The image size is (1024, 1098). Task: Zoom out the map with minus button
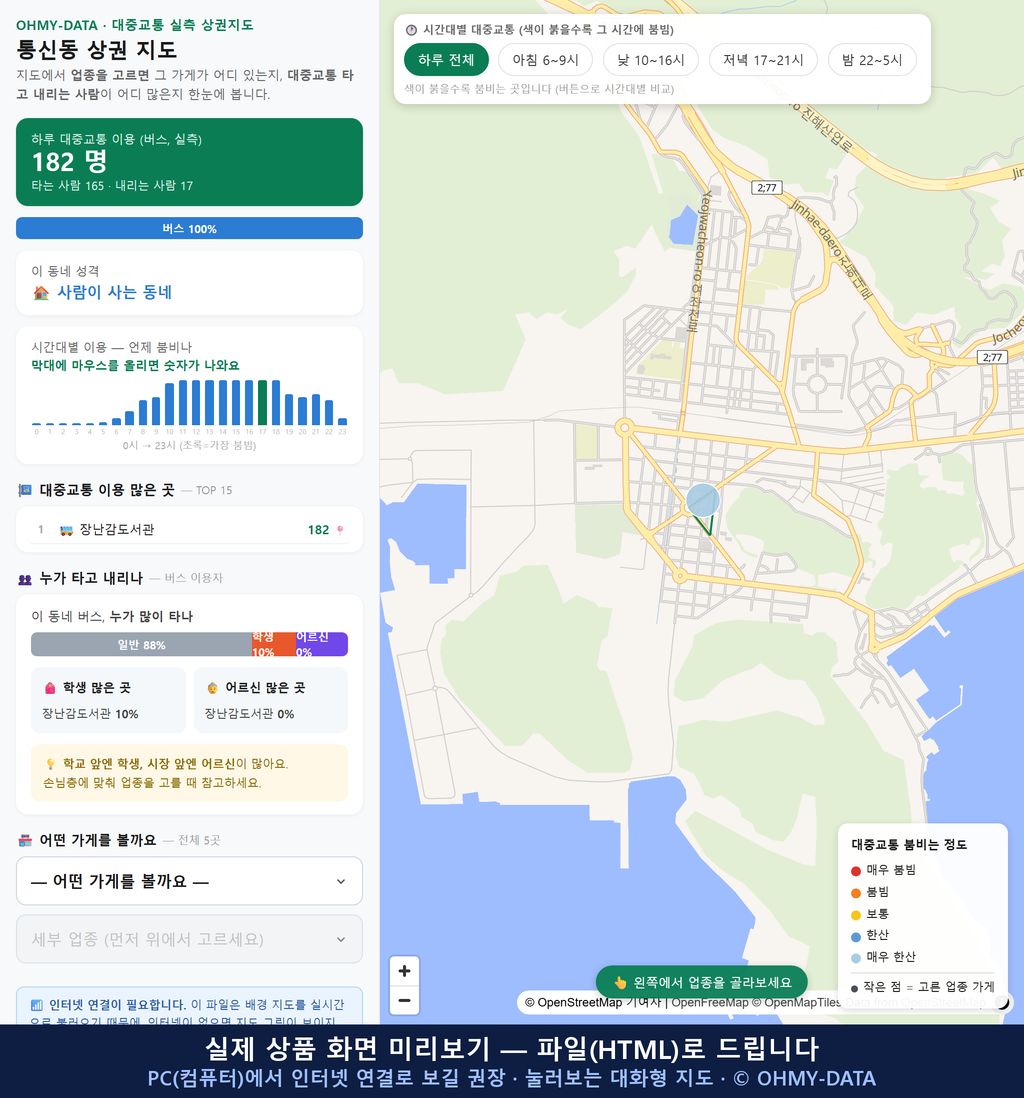pyautogui.click(x=404, y=1000)
